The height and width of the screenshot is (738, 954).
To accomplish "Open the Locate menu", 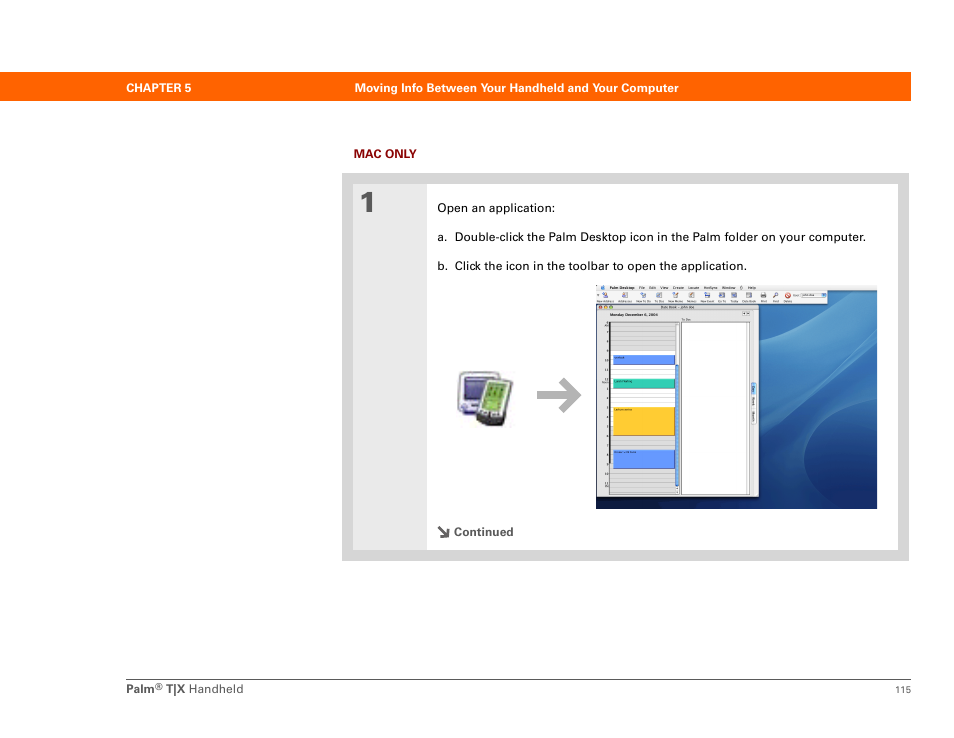I will point(694,288).
